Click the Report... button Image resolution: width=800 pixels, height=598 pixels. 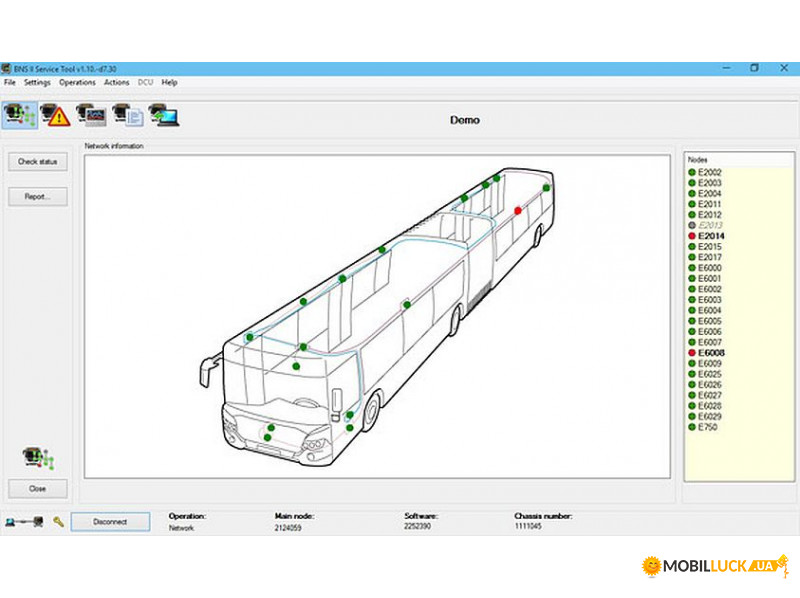point(38,197)
